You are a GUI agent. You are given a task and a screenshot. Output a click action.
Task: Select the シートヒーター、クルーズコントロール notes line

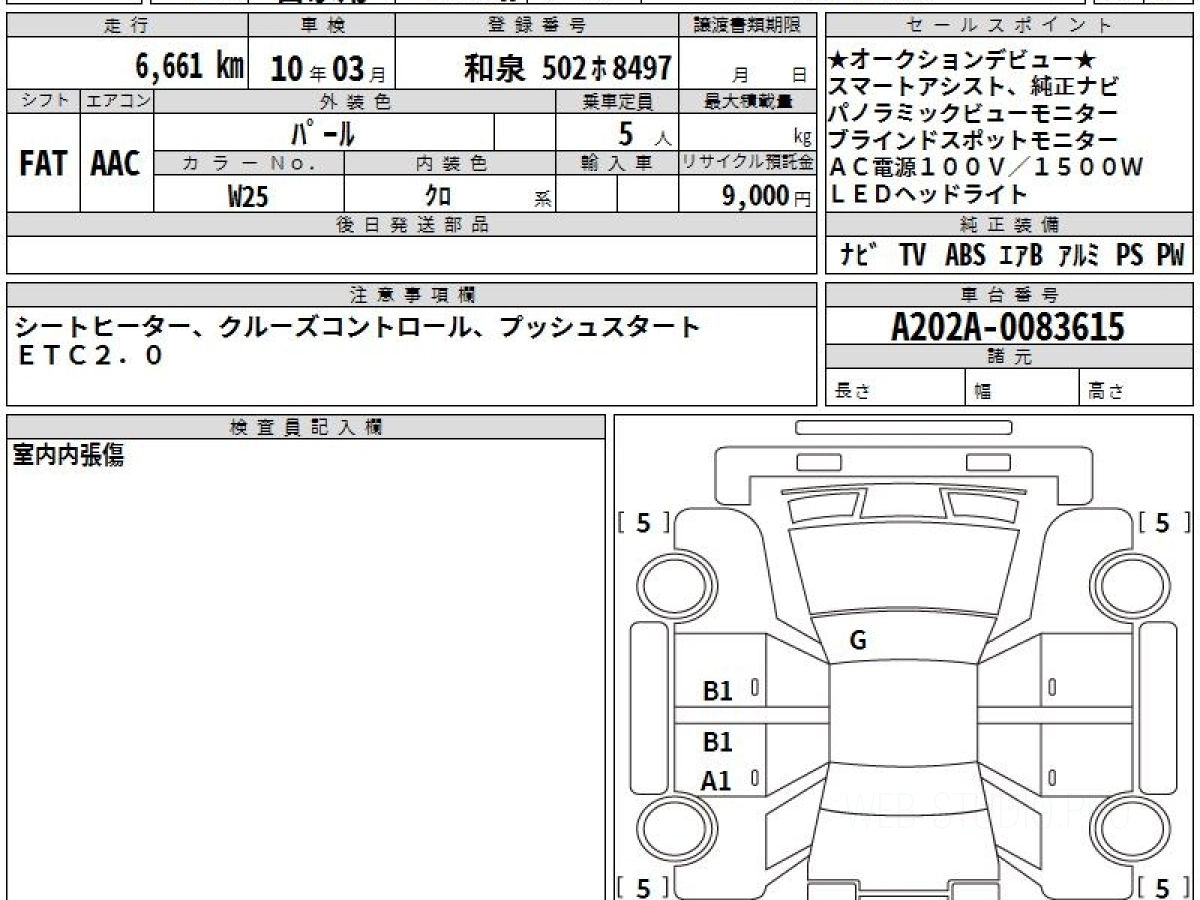[x=360, y=327]
